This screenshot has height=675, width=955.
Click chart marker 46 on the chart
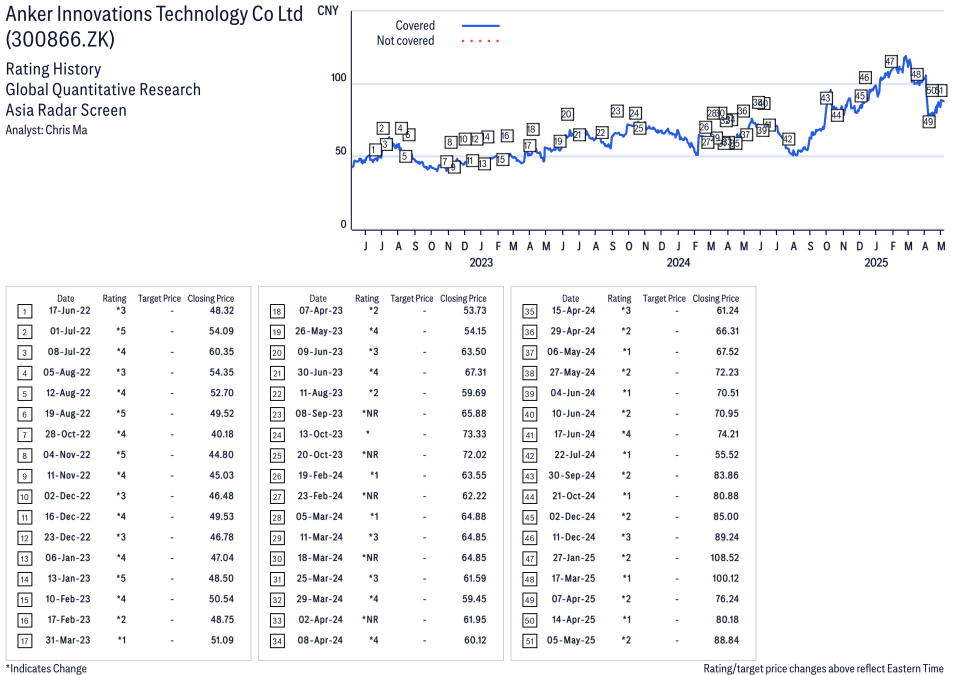tap(865, 77)
